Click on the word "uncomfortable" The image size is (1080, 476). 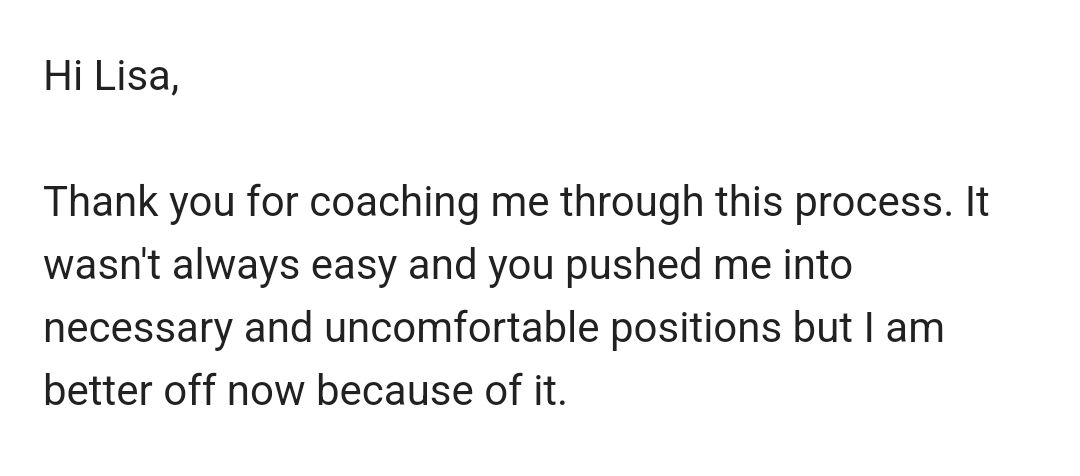pos(461,328)
